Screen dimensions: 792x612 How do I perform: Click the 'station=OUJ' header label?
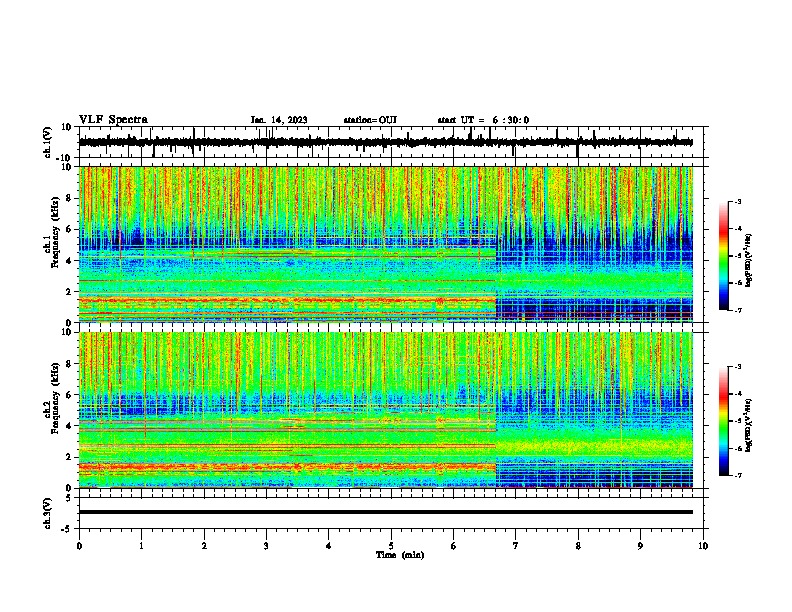tap(370, 120)
